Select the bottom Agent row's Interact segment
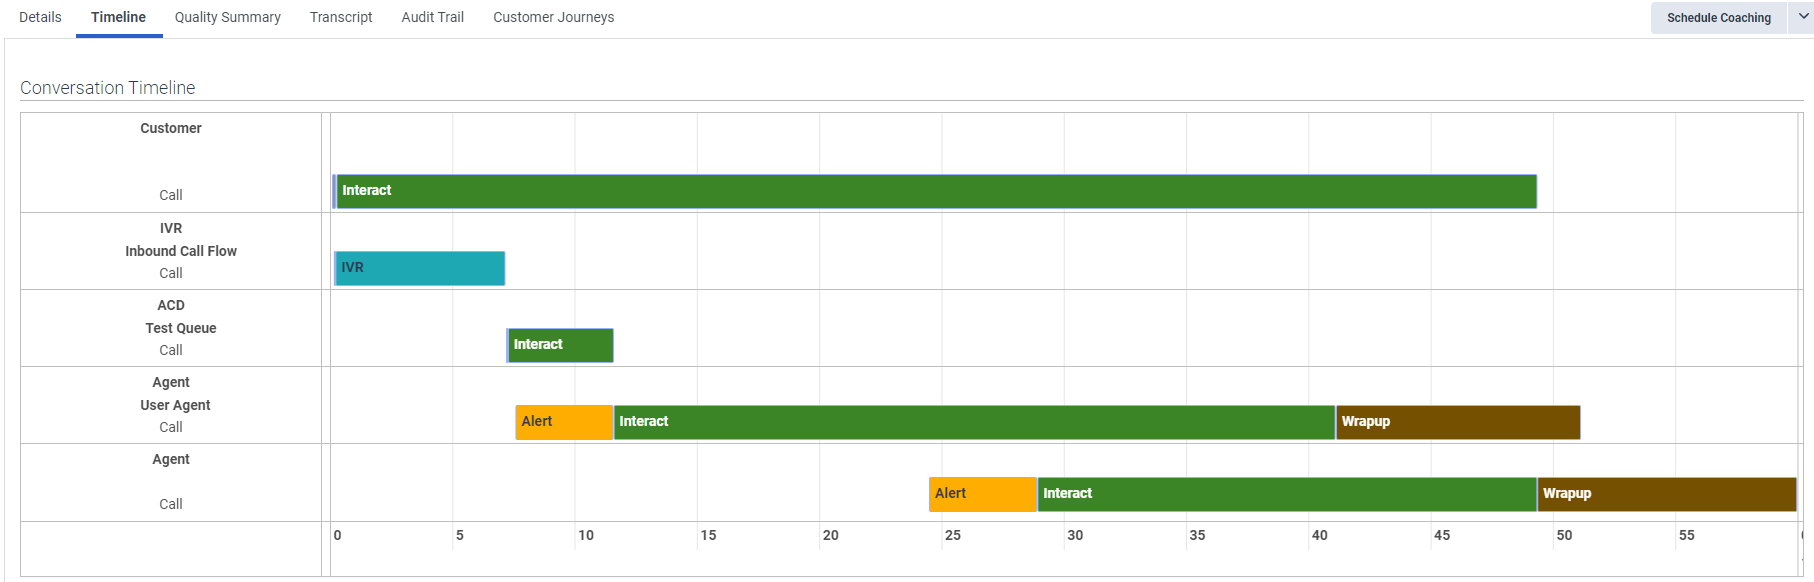 [x=1287, y=495]
